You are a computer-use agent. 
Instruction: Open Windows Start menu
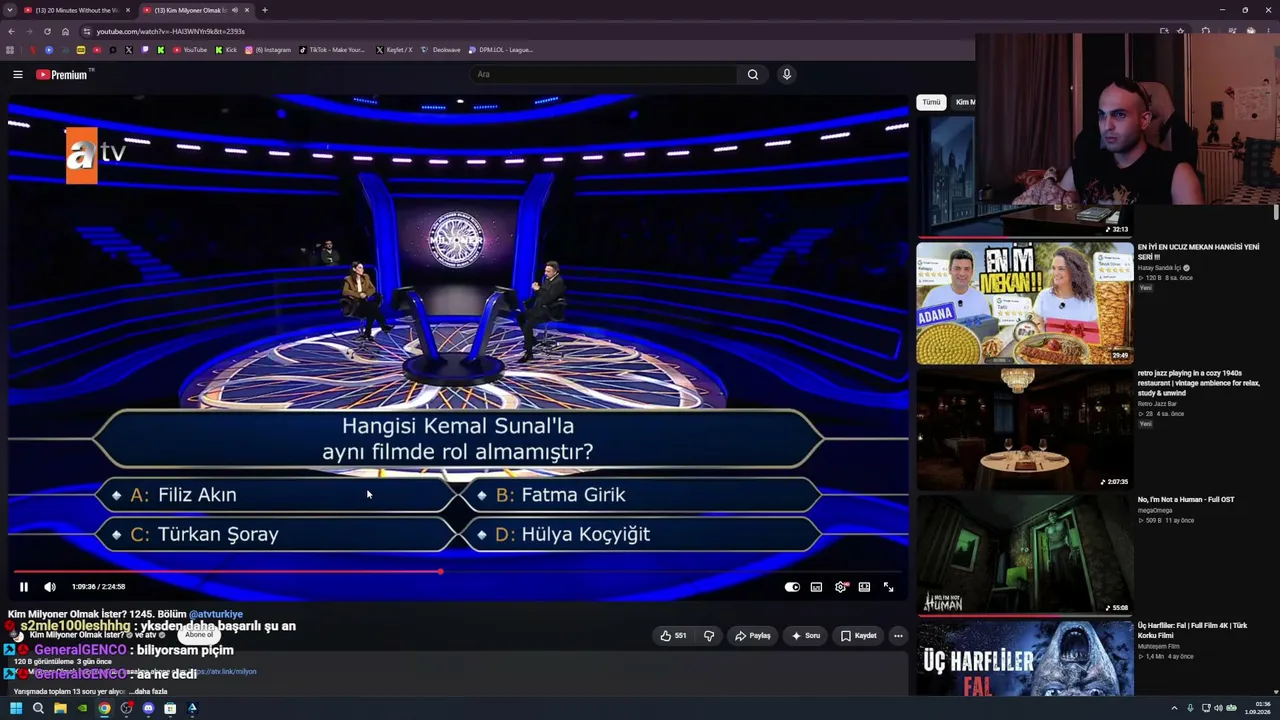pos(16,709)
